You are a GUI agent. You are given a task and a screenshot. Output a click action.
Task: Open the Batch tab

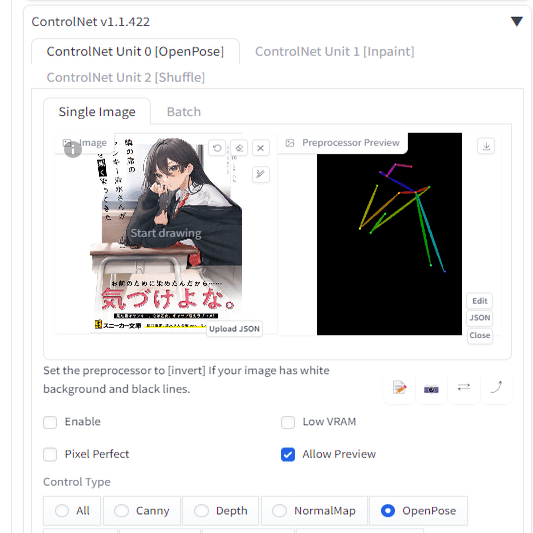(184, 111)
